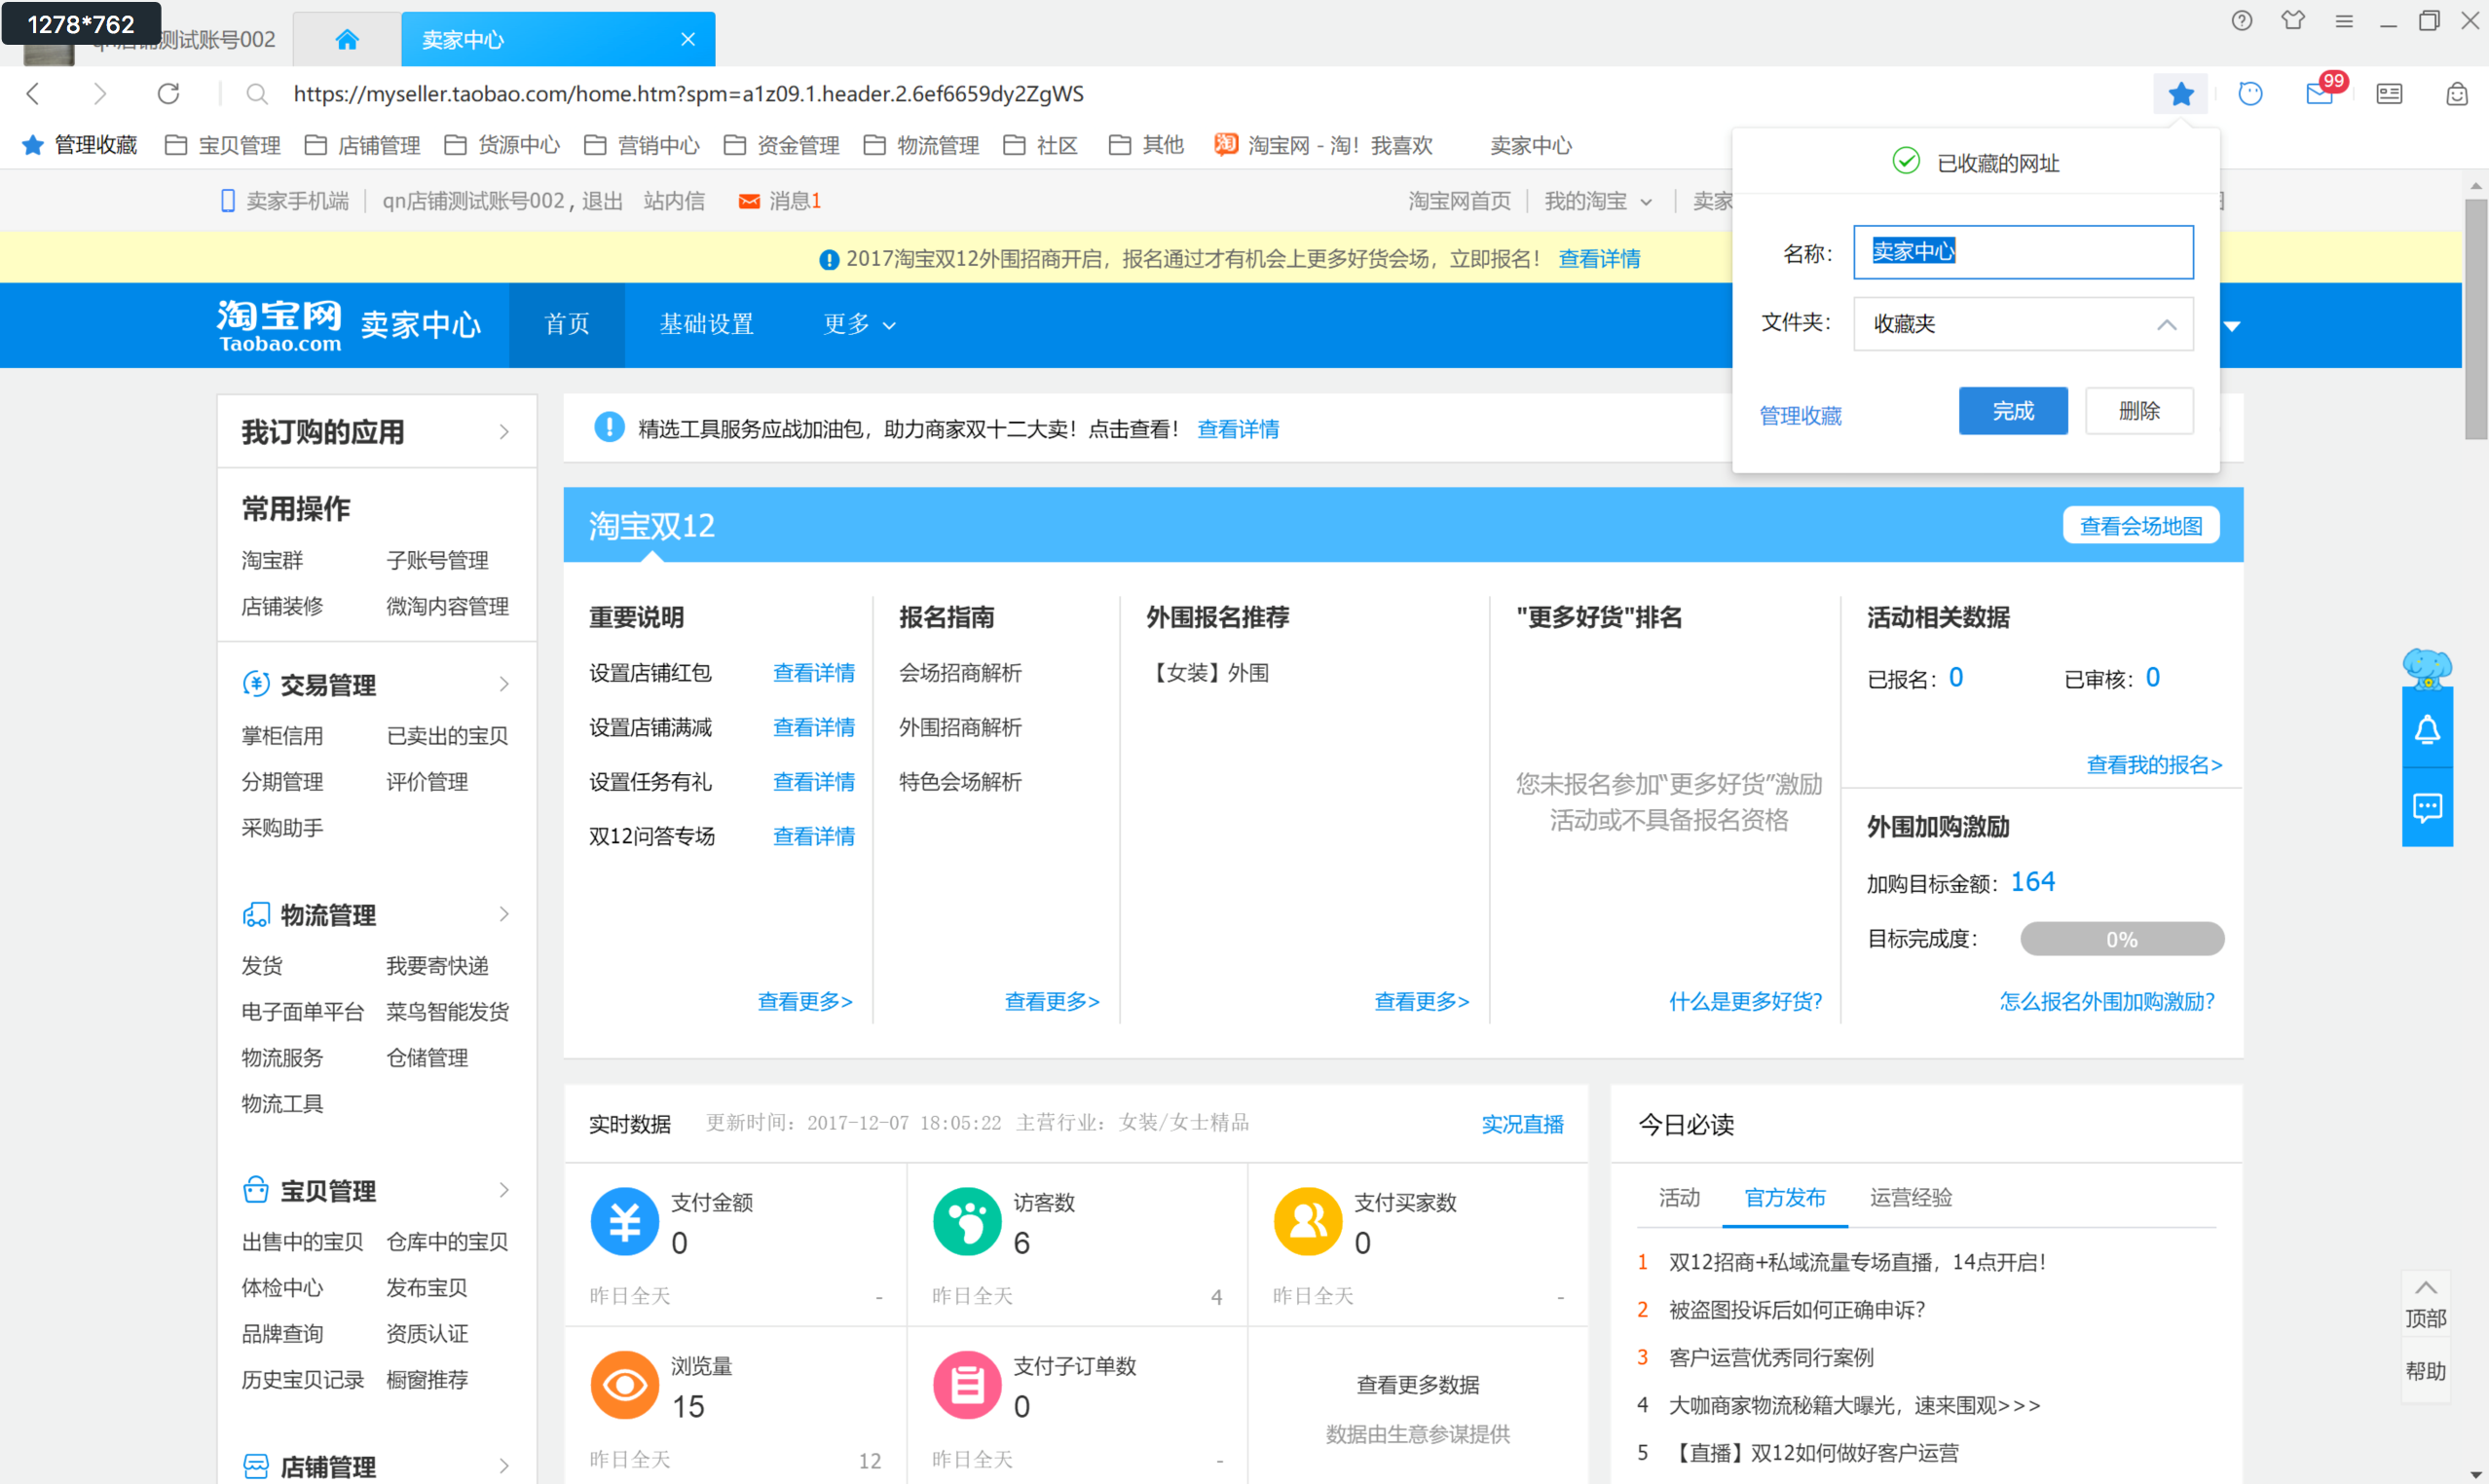The height and width of the screenshot is (1484, 2489).
Task: Click 管理收藏 in bookmarks bar
Action: tap(80, 146)
